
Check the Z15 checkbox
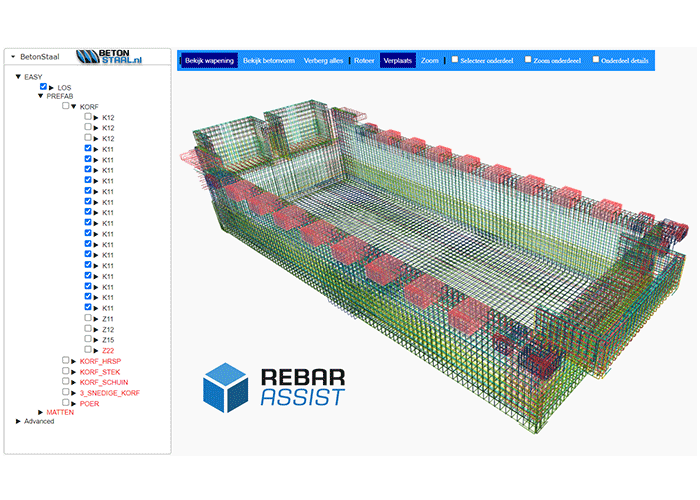(88, 339)
